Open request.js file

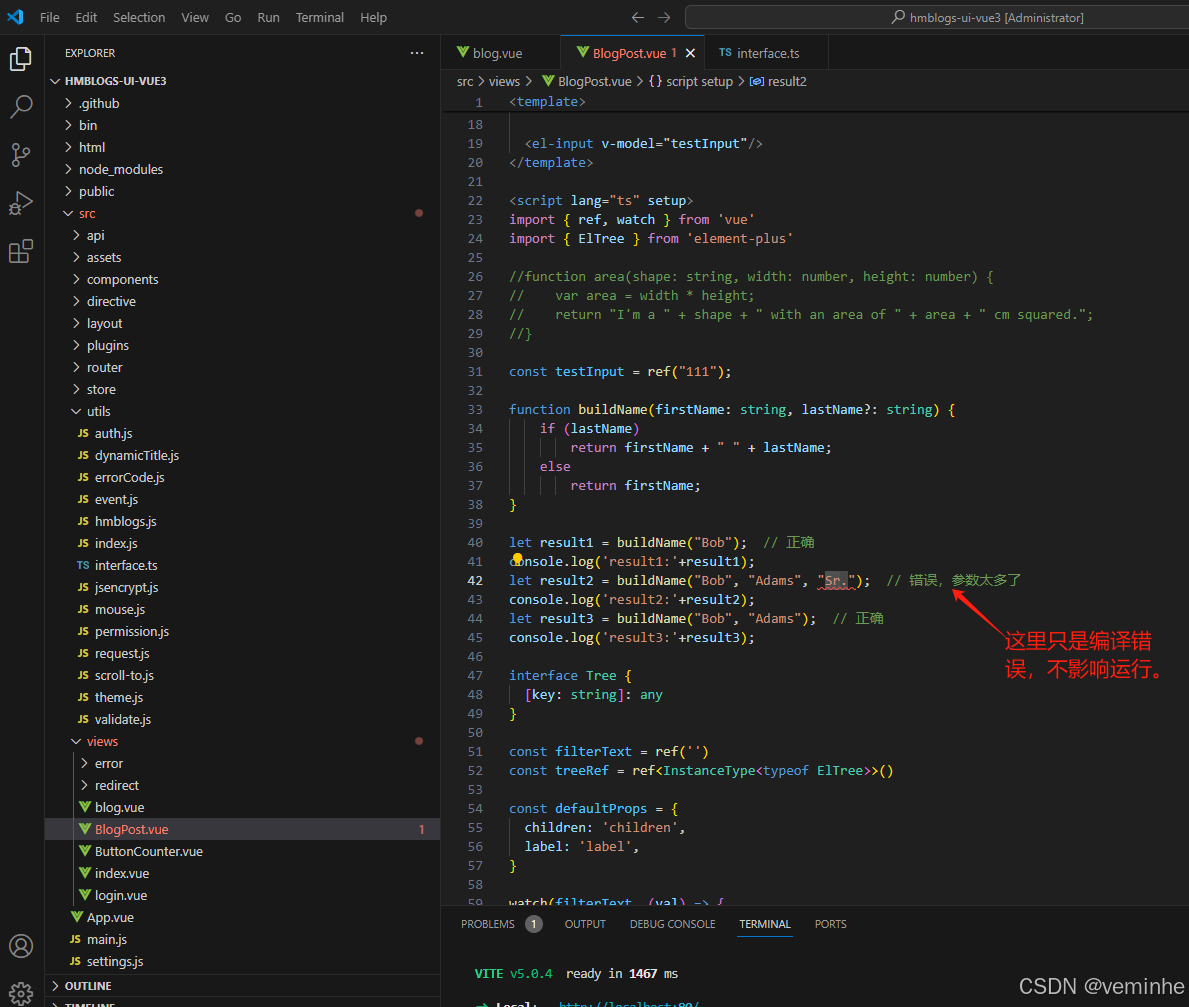click(x=243, y=653)
